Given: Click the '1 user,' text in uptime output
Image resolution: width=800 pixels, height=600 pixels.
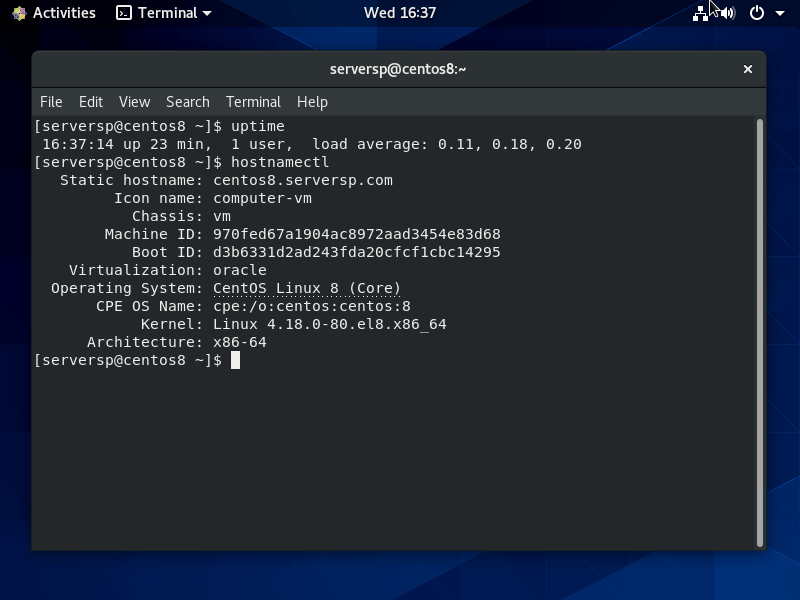Looking at the screenshot, I should click(262, 144).
